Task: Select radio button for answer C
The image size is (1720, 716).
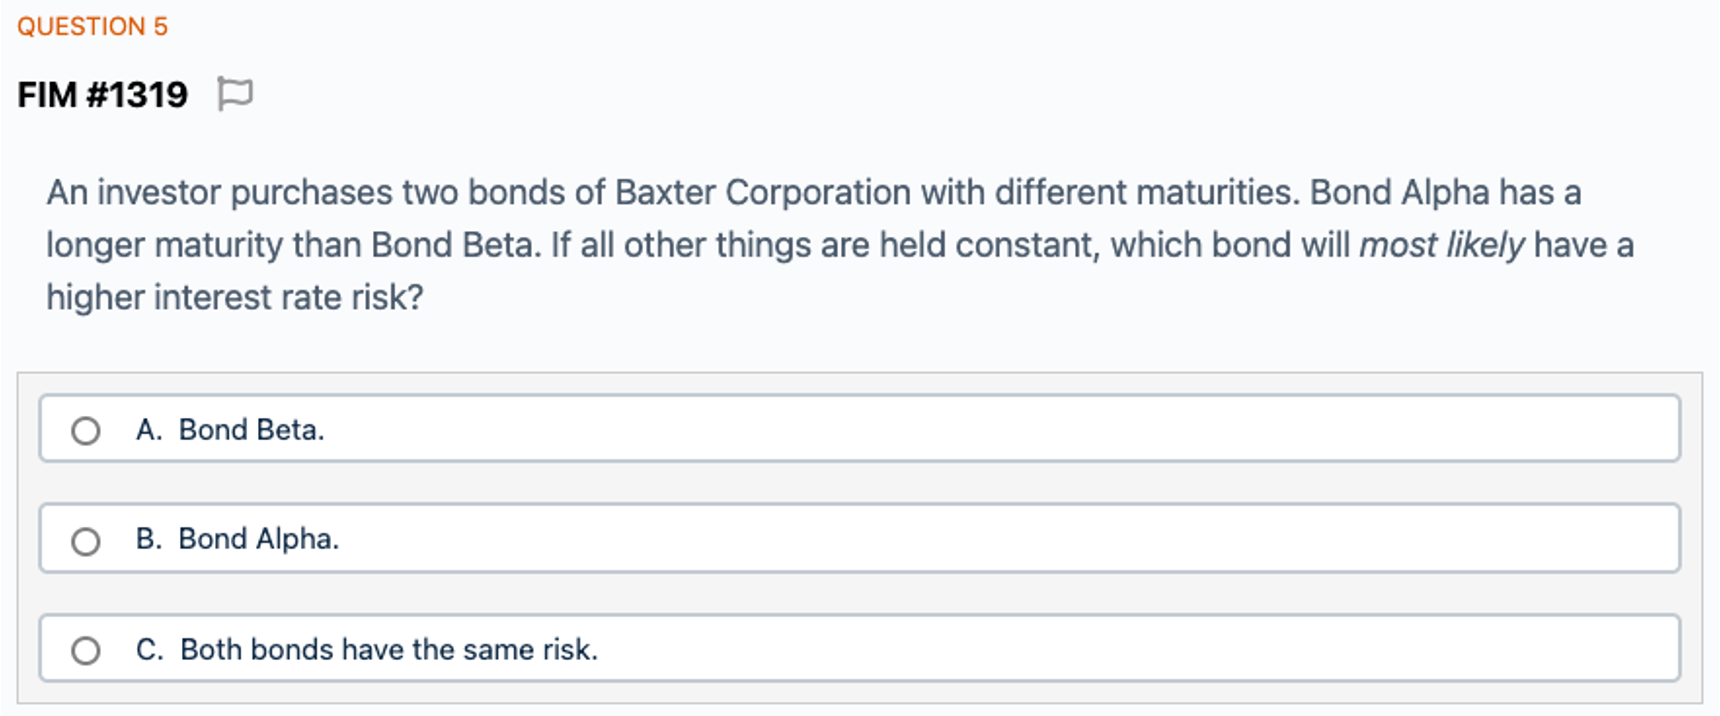Action: pyautogui.click(x=86, y=651)
